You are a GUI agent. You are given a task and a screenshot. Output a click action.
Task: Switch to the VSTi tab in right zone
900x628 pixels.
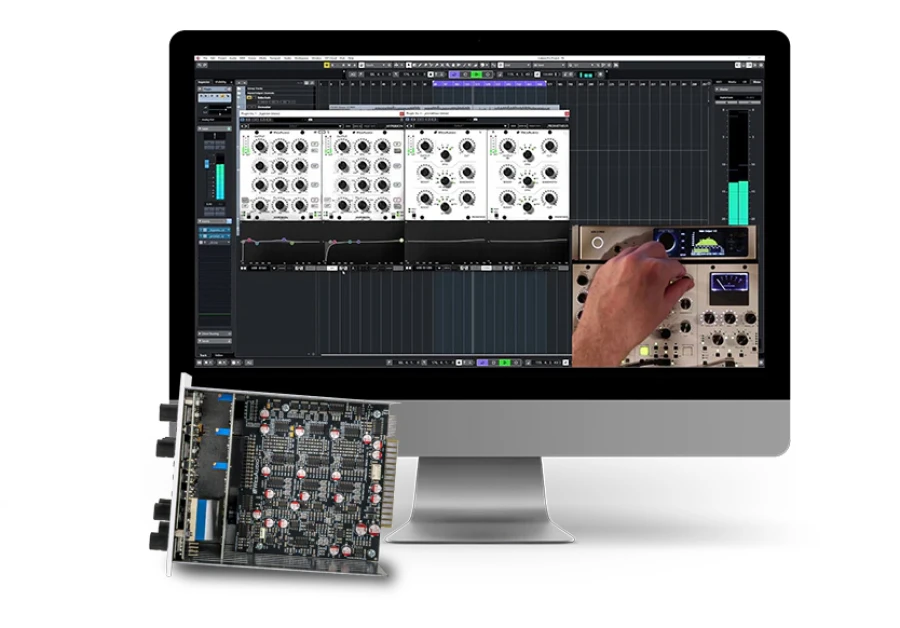click(719, 82)
